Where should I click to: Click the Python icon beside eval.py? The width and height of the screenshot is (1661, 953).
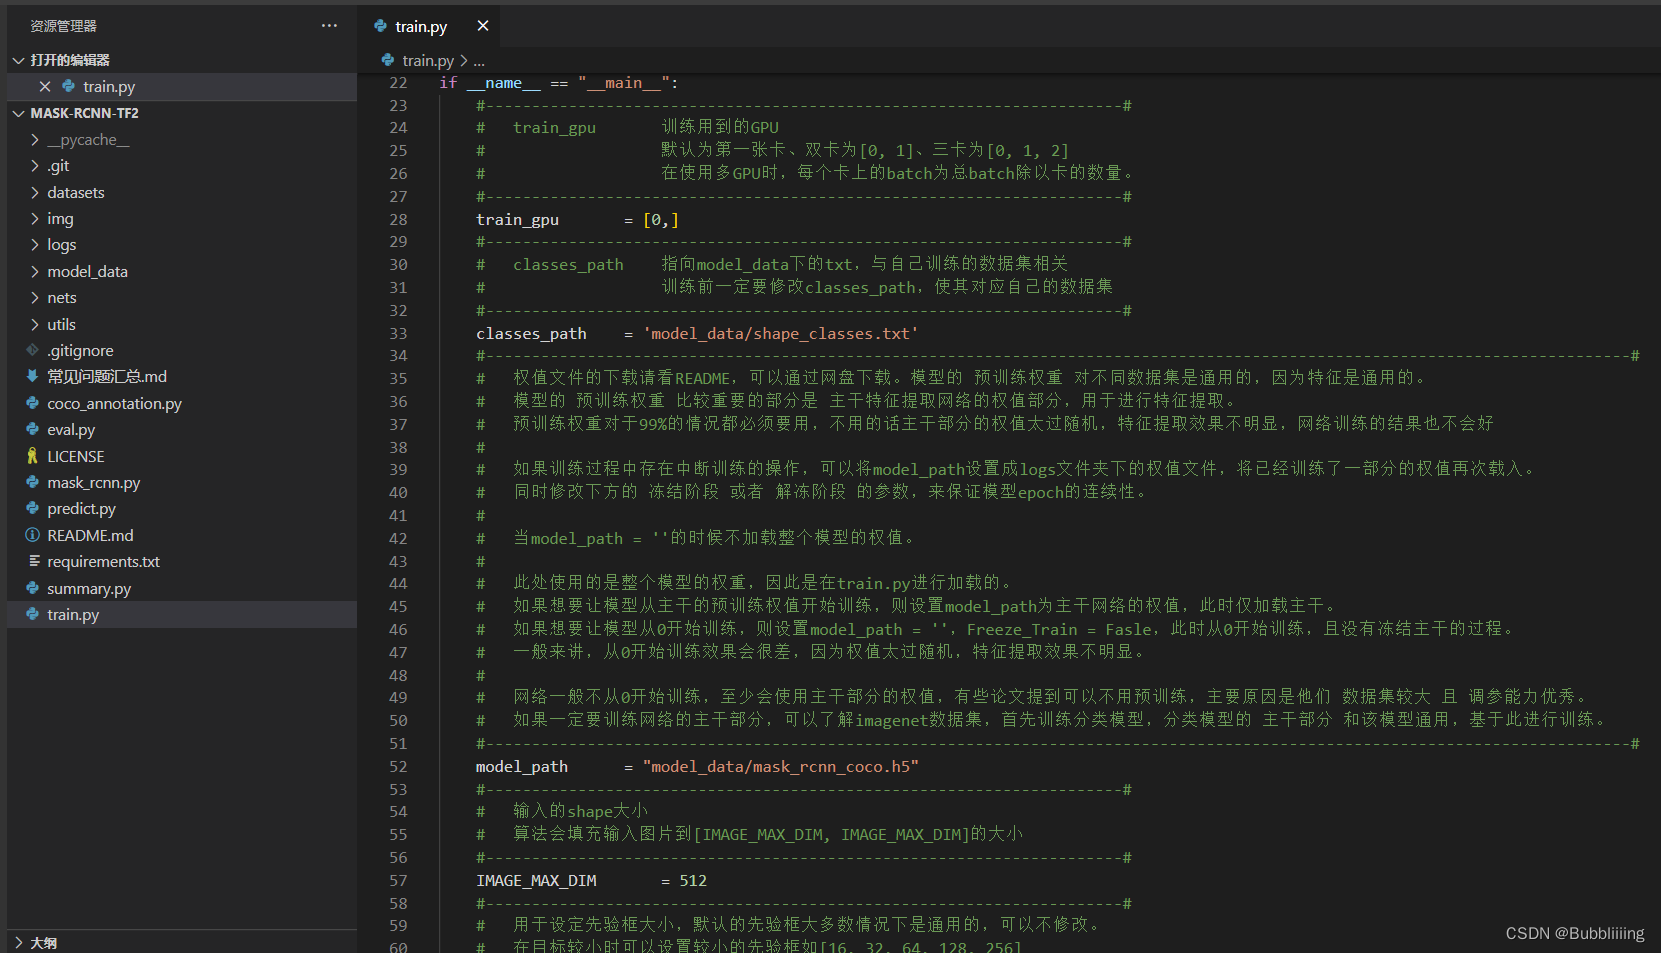33,430
